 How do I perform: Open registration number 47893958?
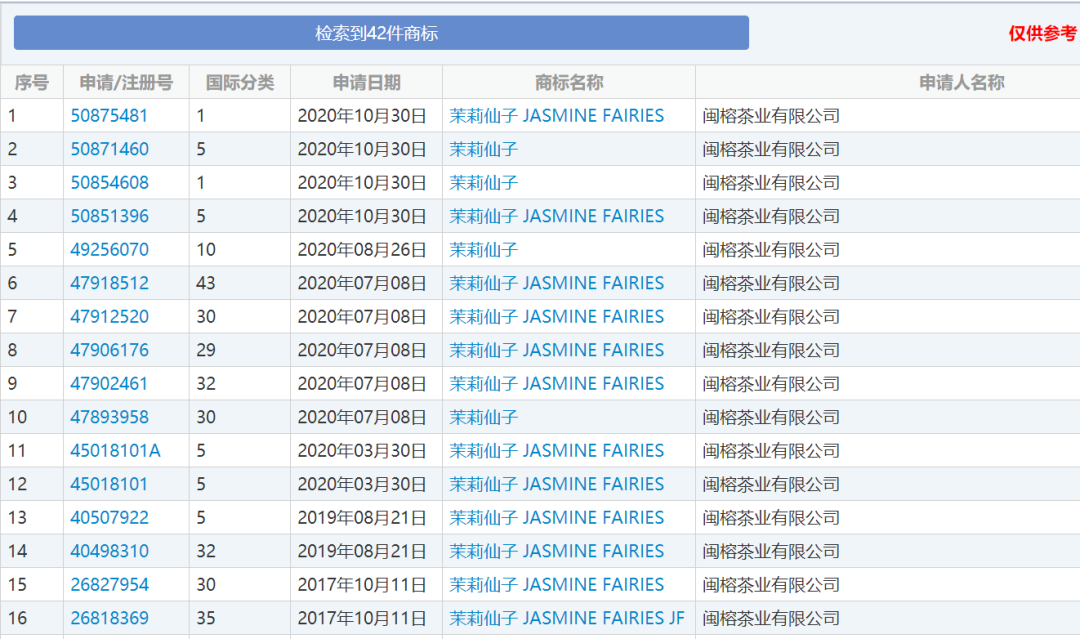110,417
